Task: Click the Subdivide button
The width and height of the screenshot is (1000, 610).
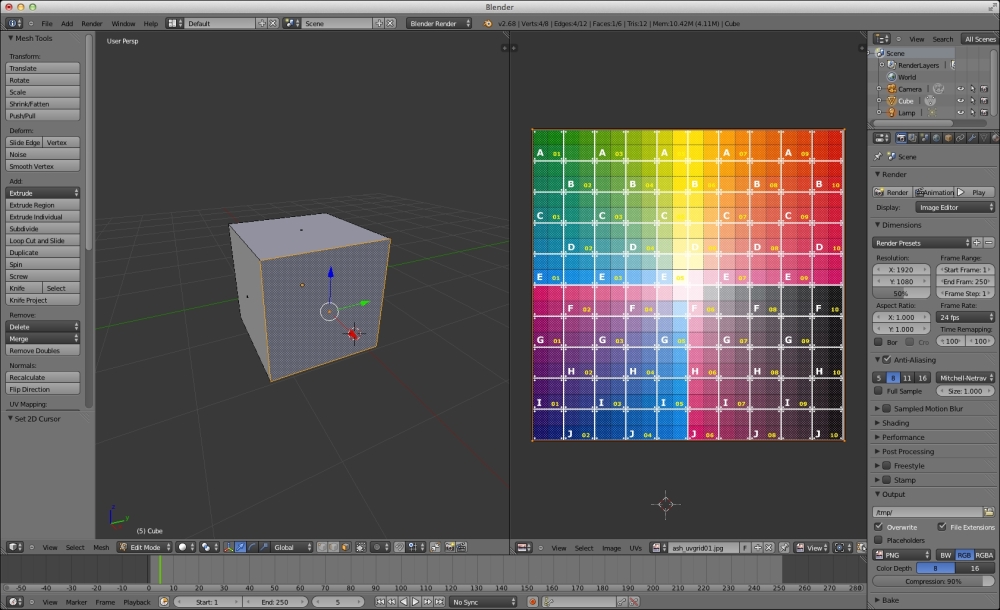Action: click(43, 228)
